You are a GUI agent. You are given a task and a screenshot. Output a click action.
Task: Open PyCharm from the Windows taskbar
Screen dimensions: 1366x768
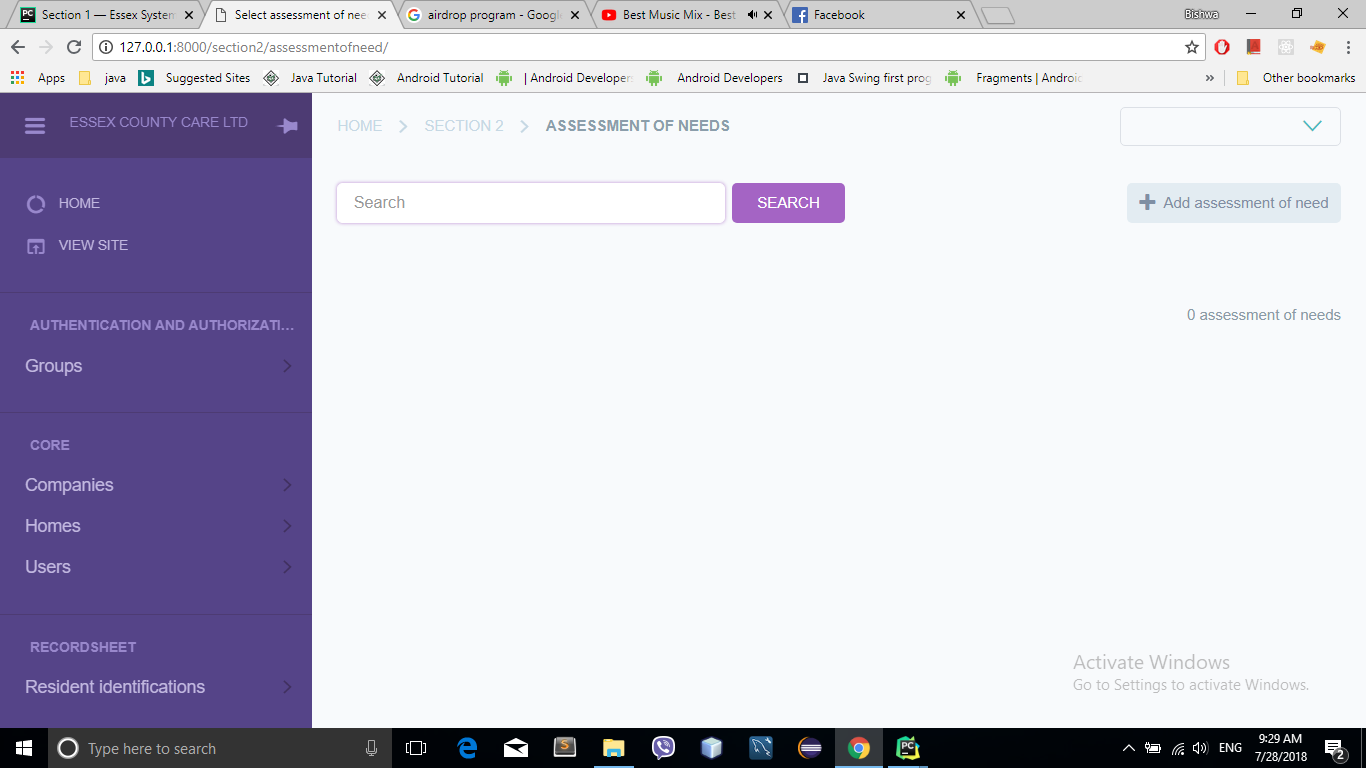(908, 748)
